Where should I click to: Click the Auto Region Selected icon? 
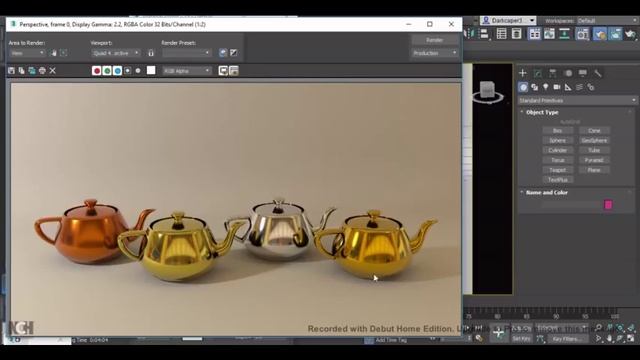(x=64, y=53)
